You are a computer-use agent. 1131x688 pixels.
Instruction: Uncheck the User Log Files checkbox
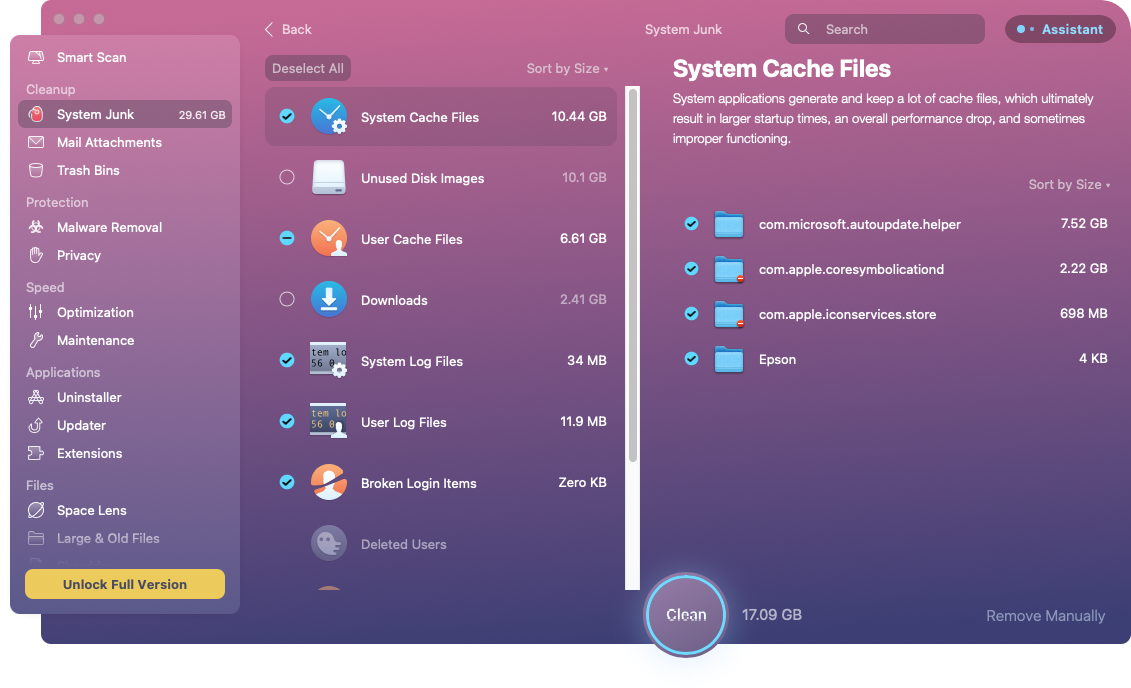point(287,421)
